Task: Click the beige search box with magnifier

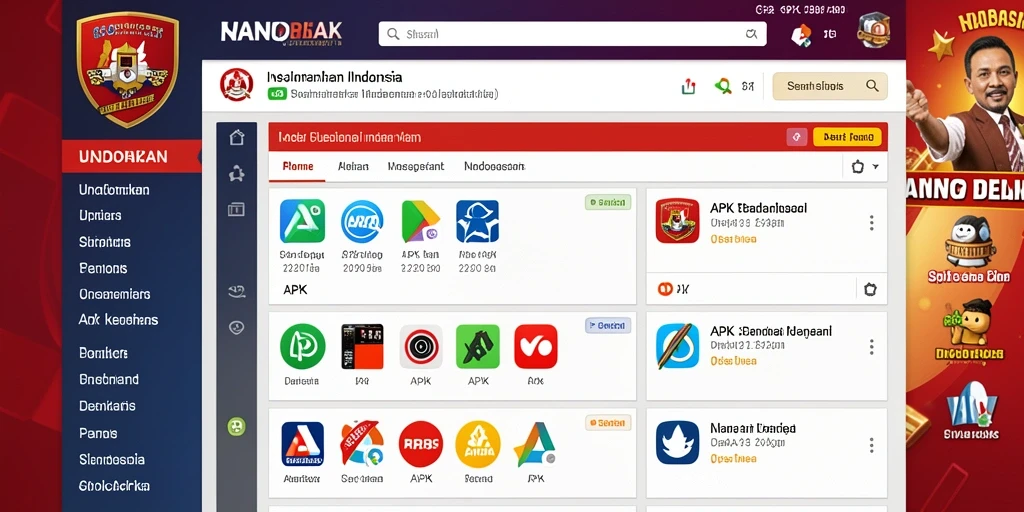Action: [x=829, y=86]
